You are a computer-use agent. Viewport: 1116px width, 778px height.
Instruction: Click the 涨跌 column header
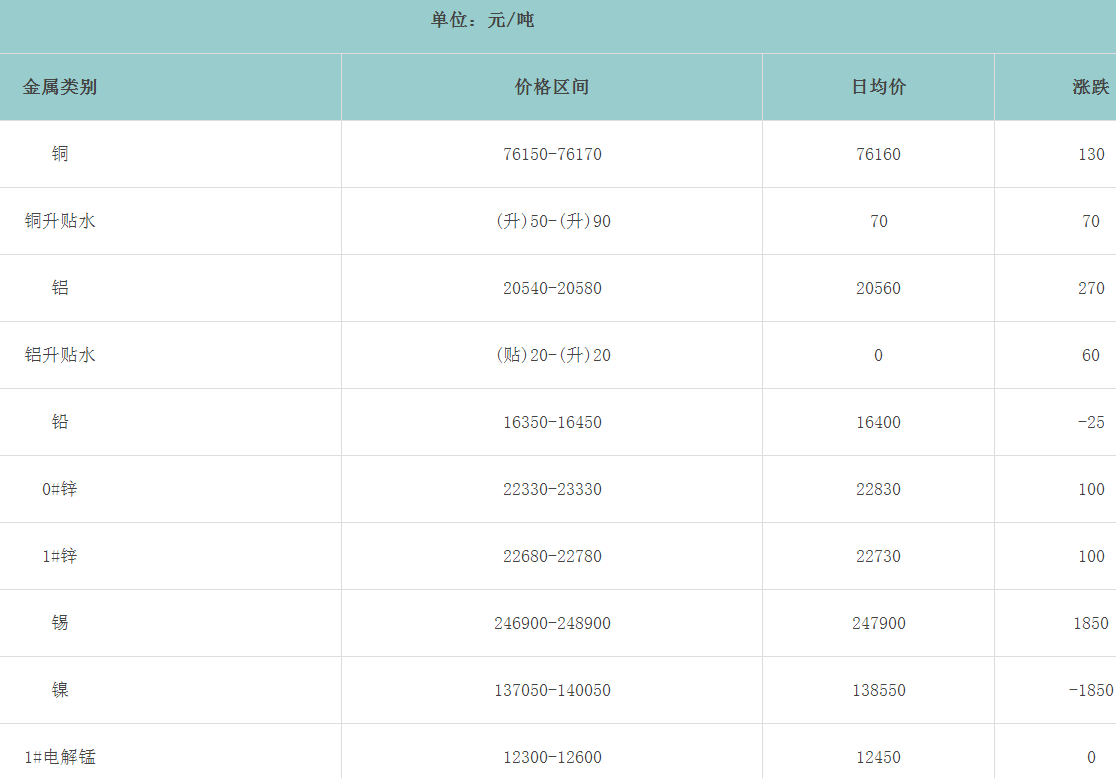1090,87
